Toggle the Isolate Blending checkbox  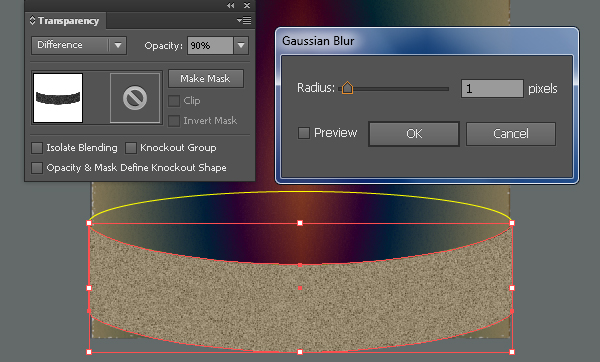coord(37,148)
